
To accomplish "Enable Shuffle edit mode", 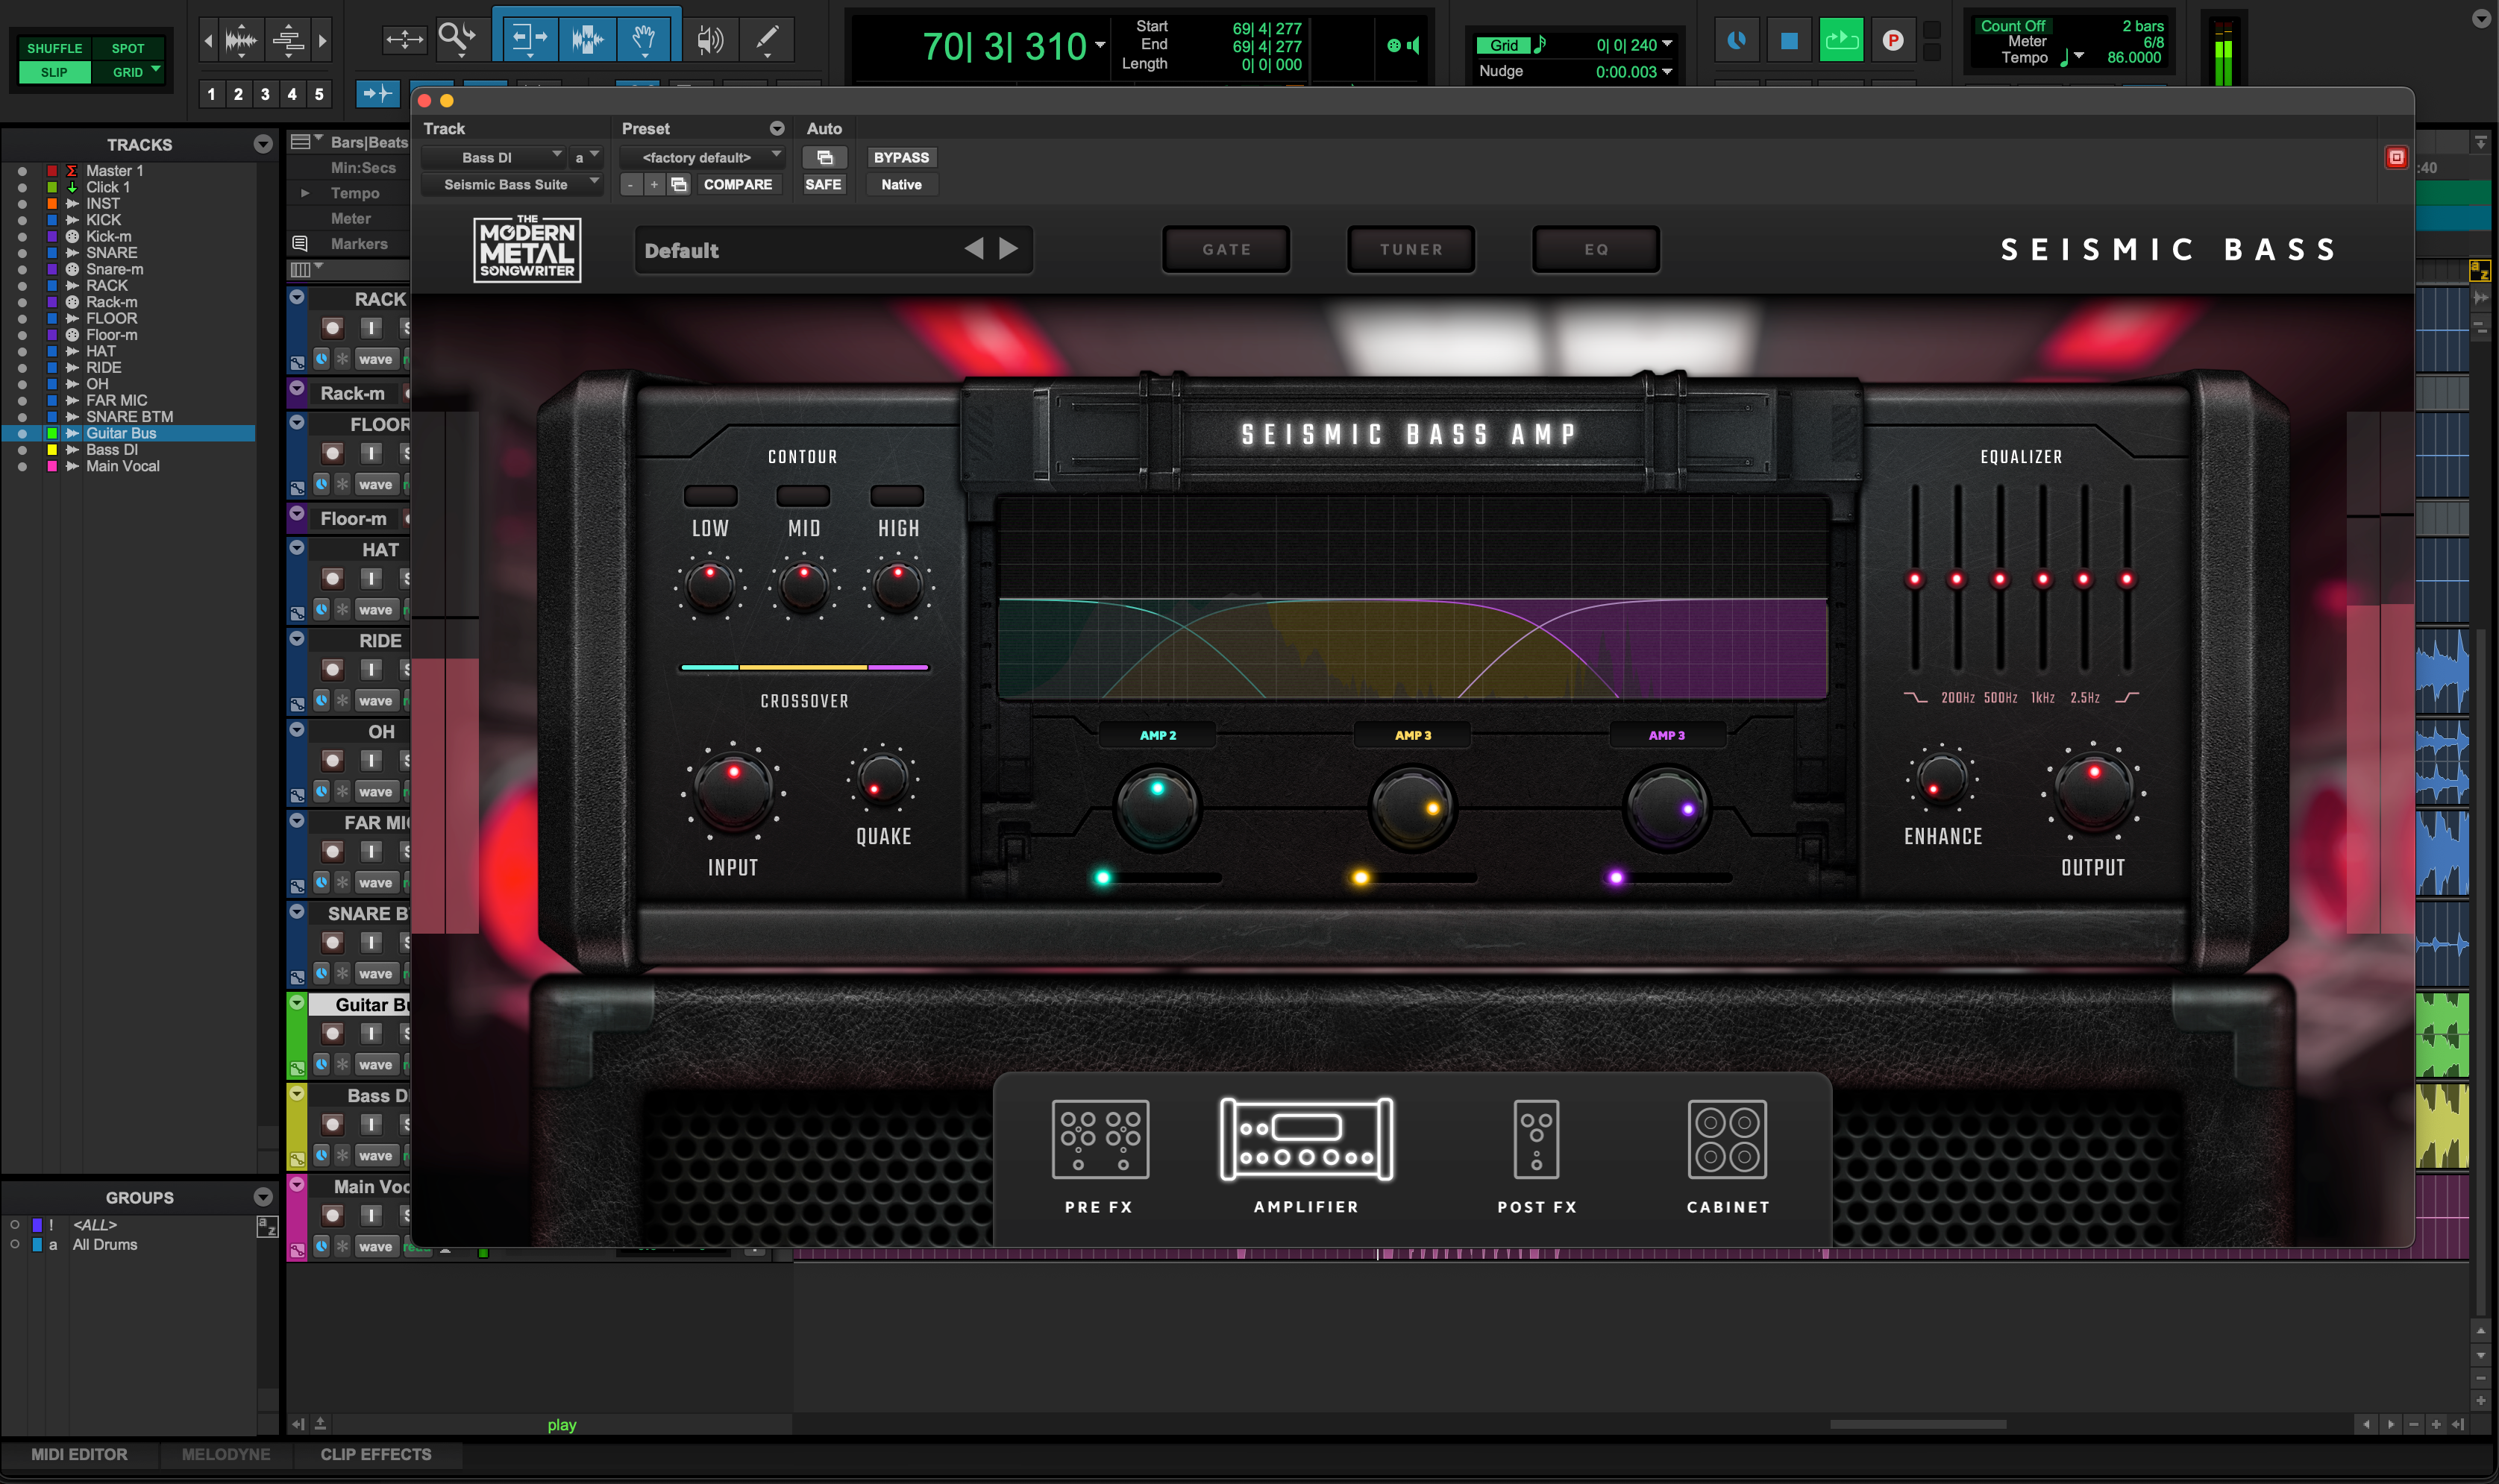I will [x=54, y=48].
